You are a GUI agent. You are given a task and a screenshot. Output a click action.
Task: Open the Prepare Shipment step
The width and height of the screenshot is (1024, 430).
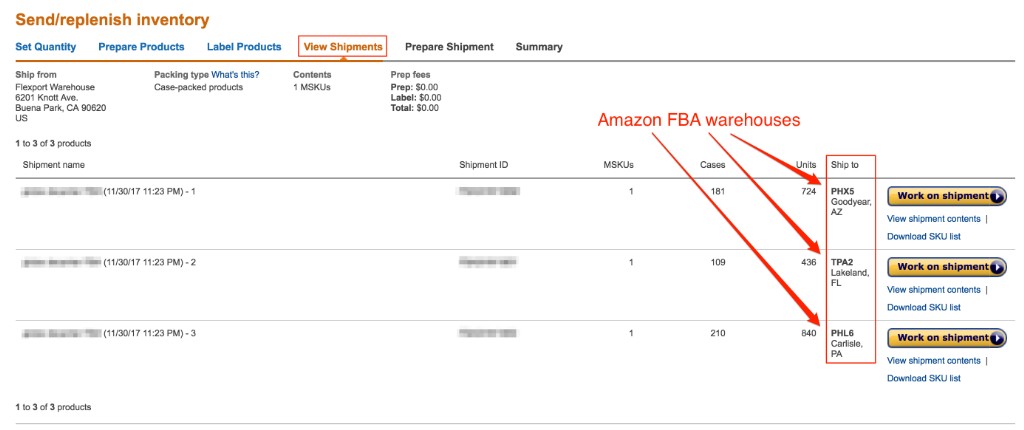(449, 47)
